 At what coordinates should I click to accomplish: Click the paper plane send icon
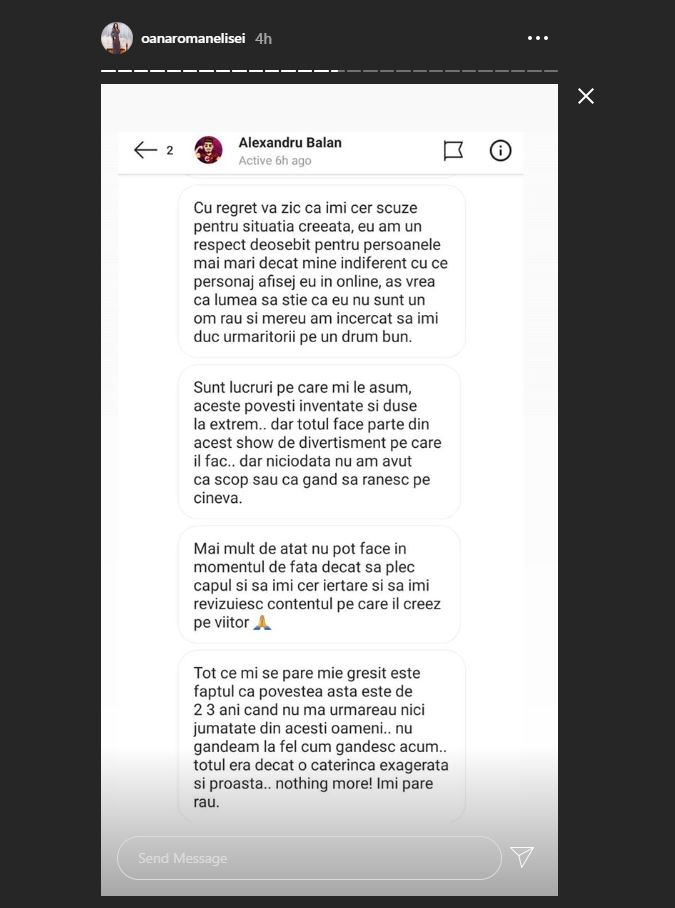521,857
